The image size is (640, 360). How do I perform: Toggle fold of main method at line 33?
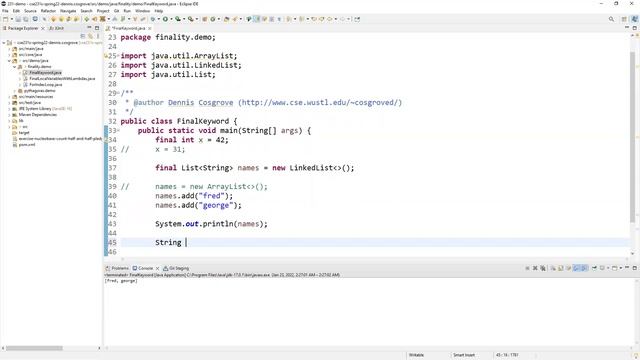(x=118, y=131)
